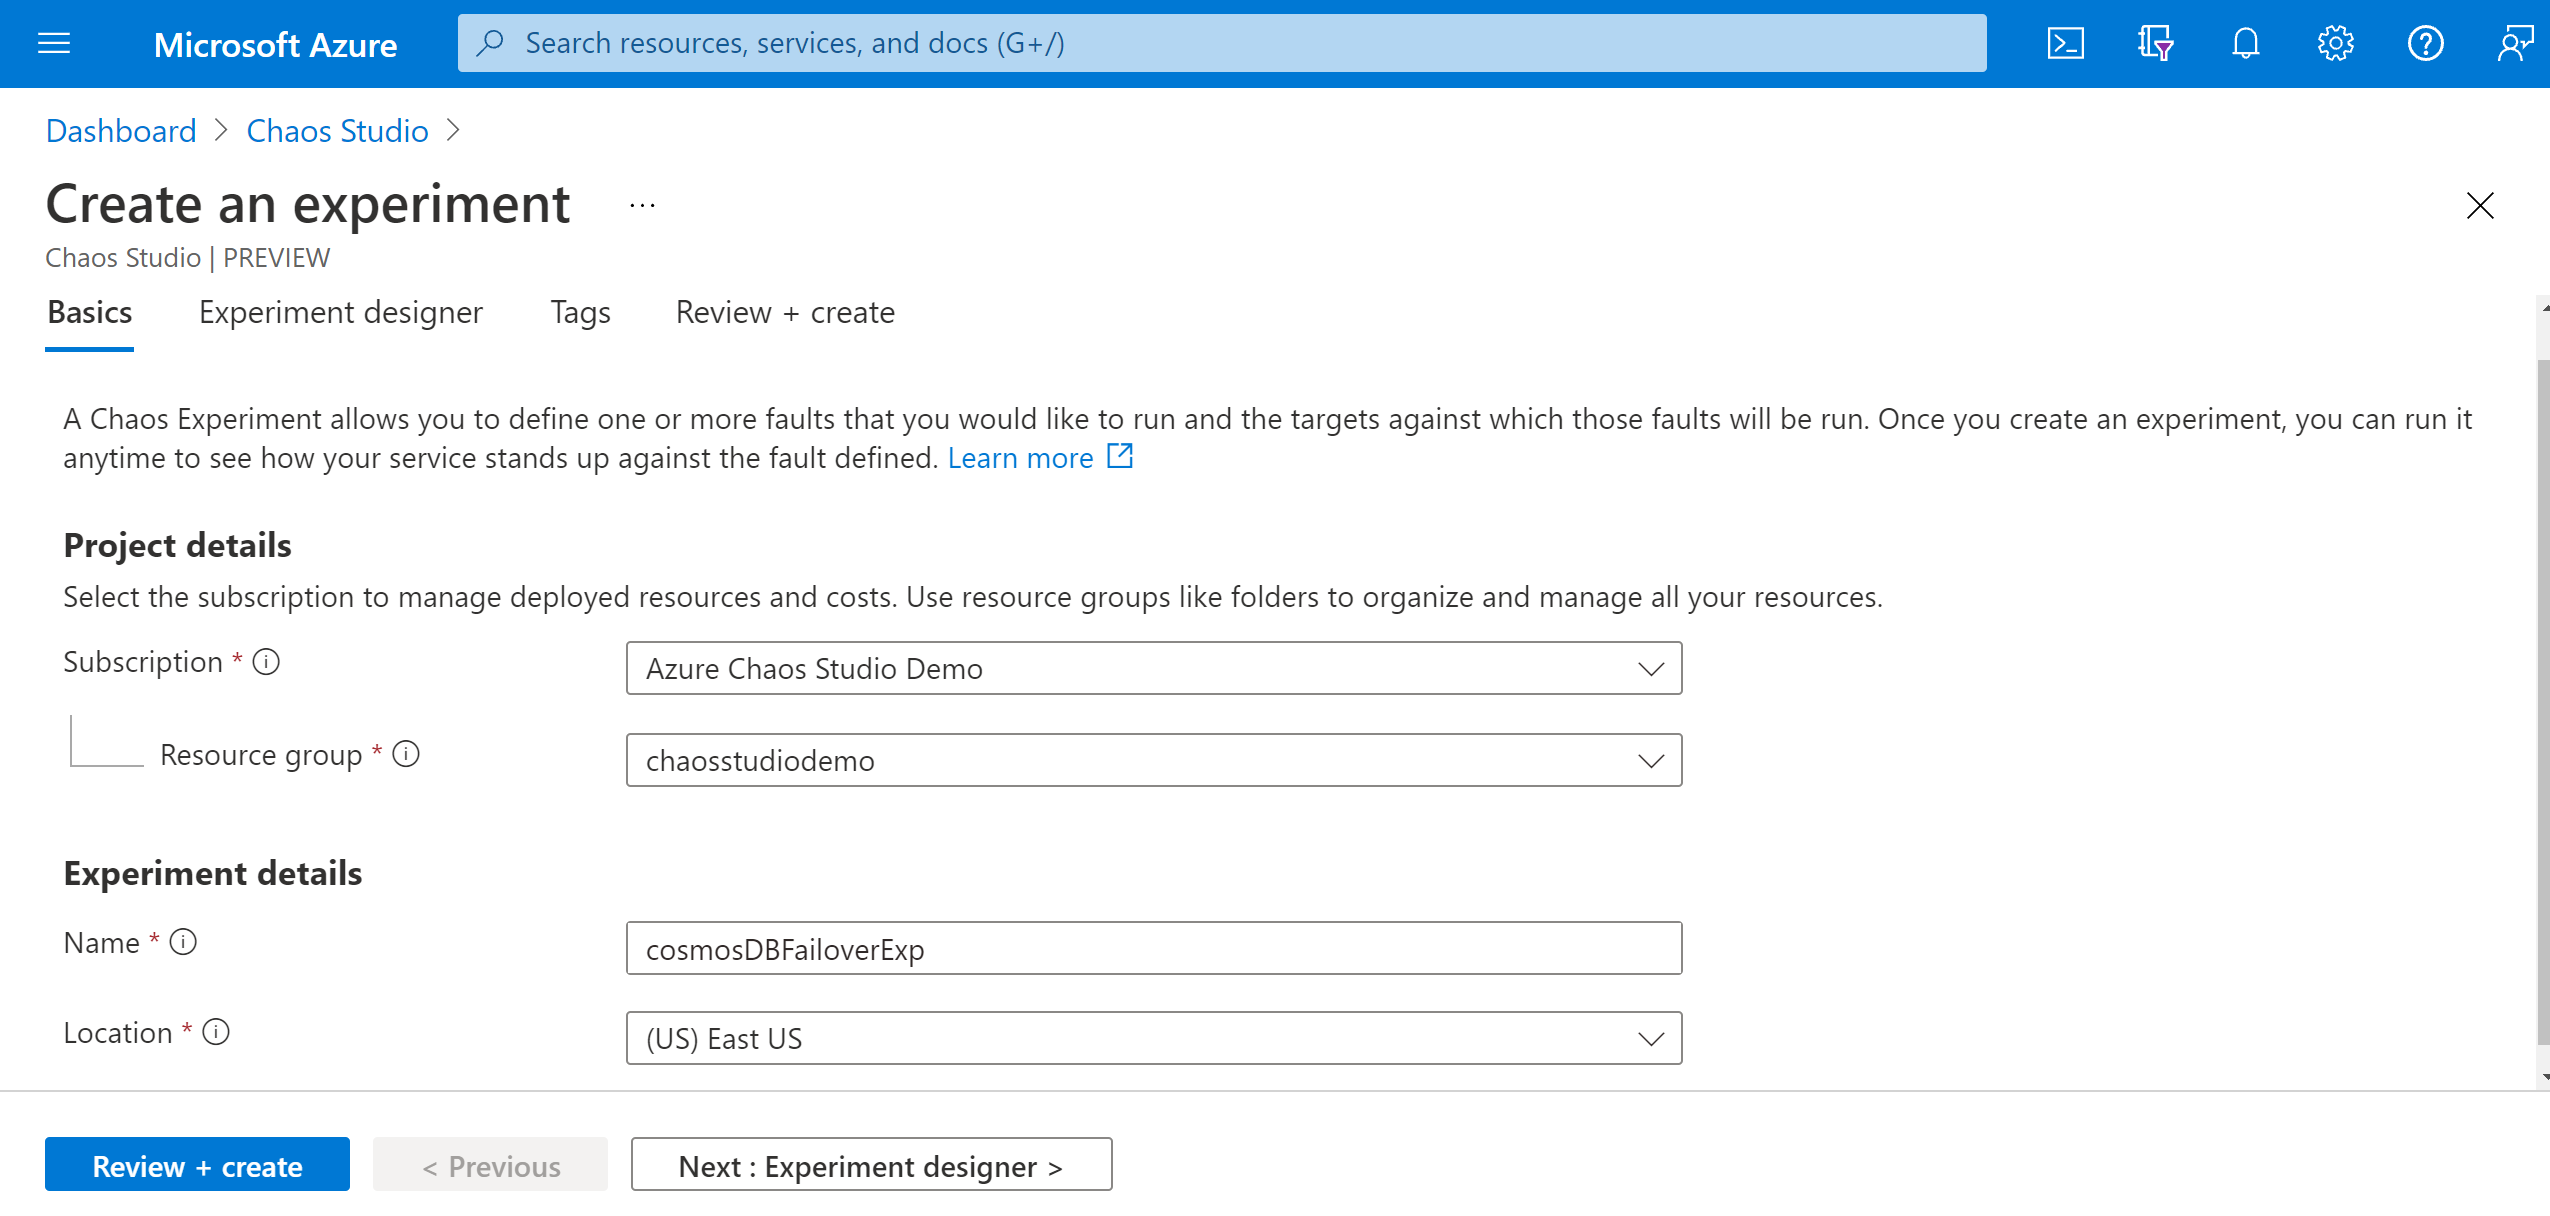Screen dimensions: 2550x1216
Task: Click the help question mark icon
Action: pyautogui.click(x=2425, y=42)
